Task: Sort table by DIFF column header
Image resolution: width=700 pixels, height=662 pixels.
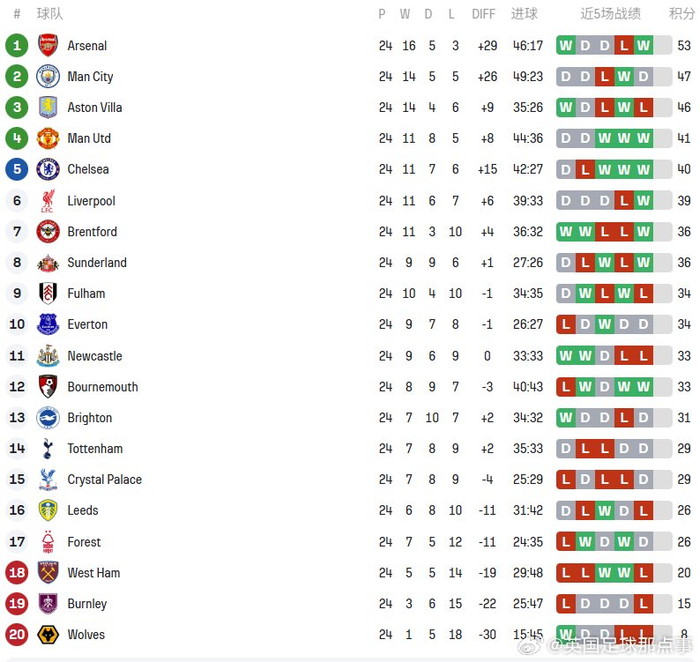Action: pyautogui.click(x=483, y=14)
